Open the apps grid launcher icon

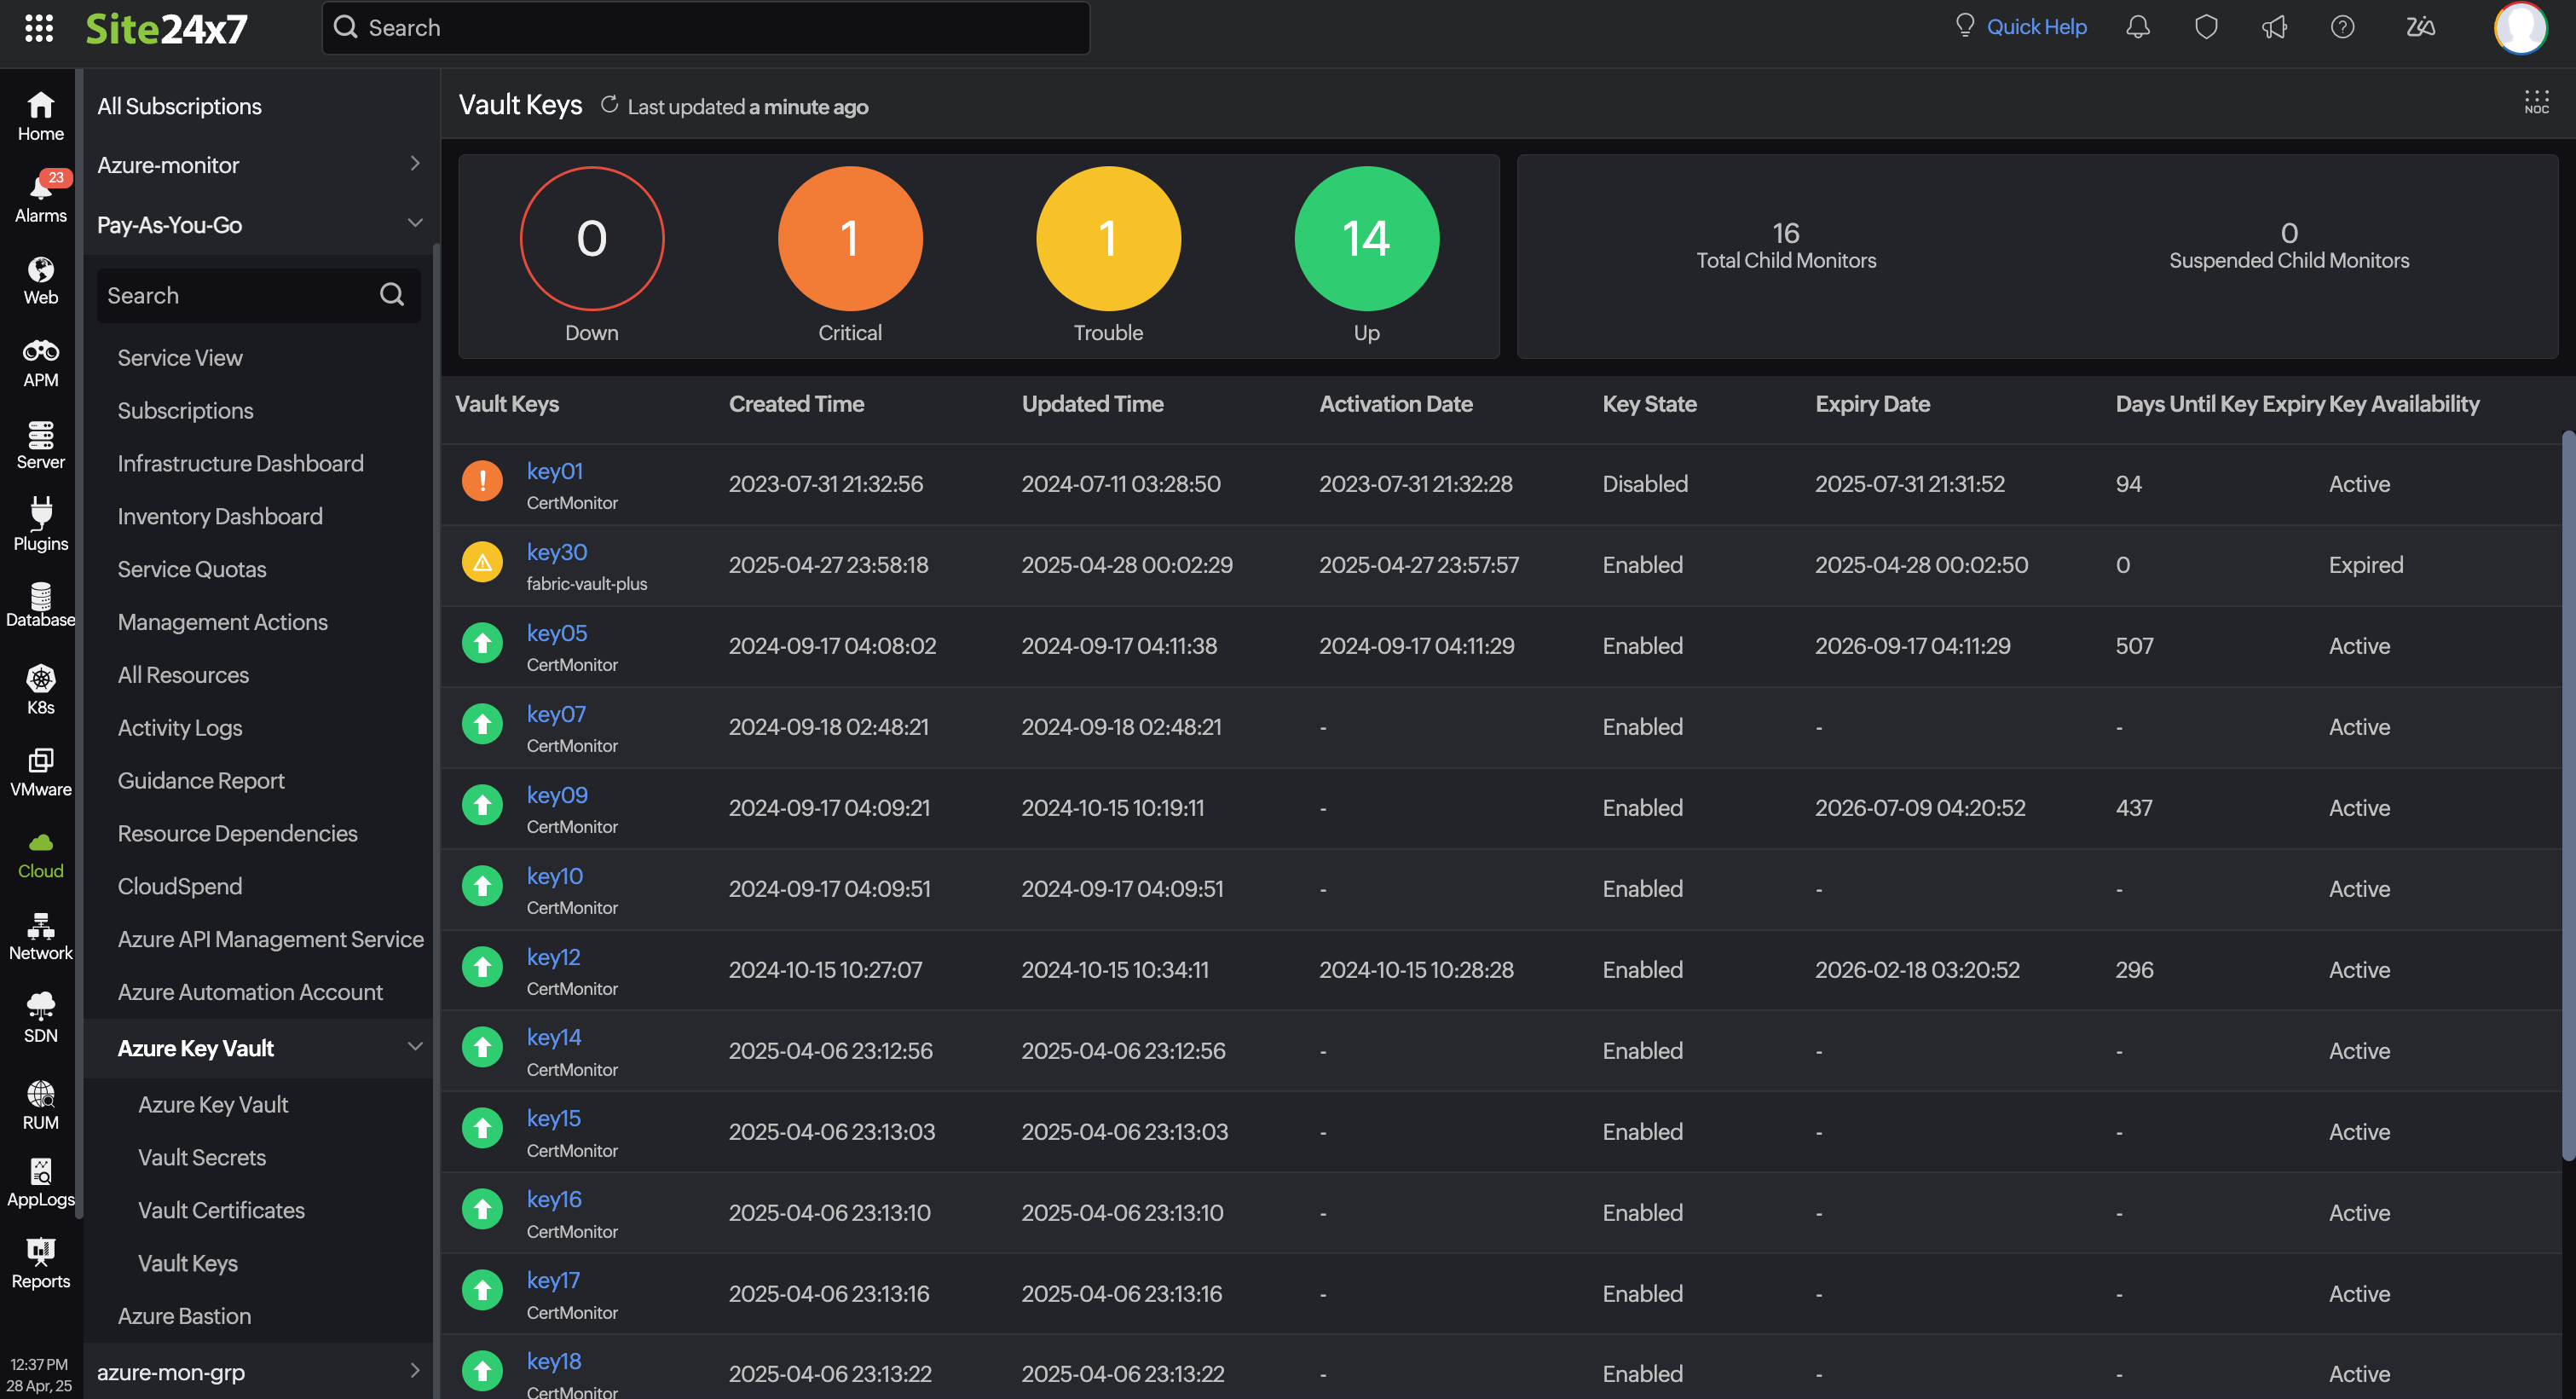click(38, 28)
